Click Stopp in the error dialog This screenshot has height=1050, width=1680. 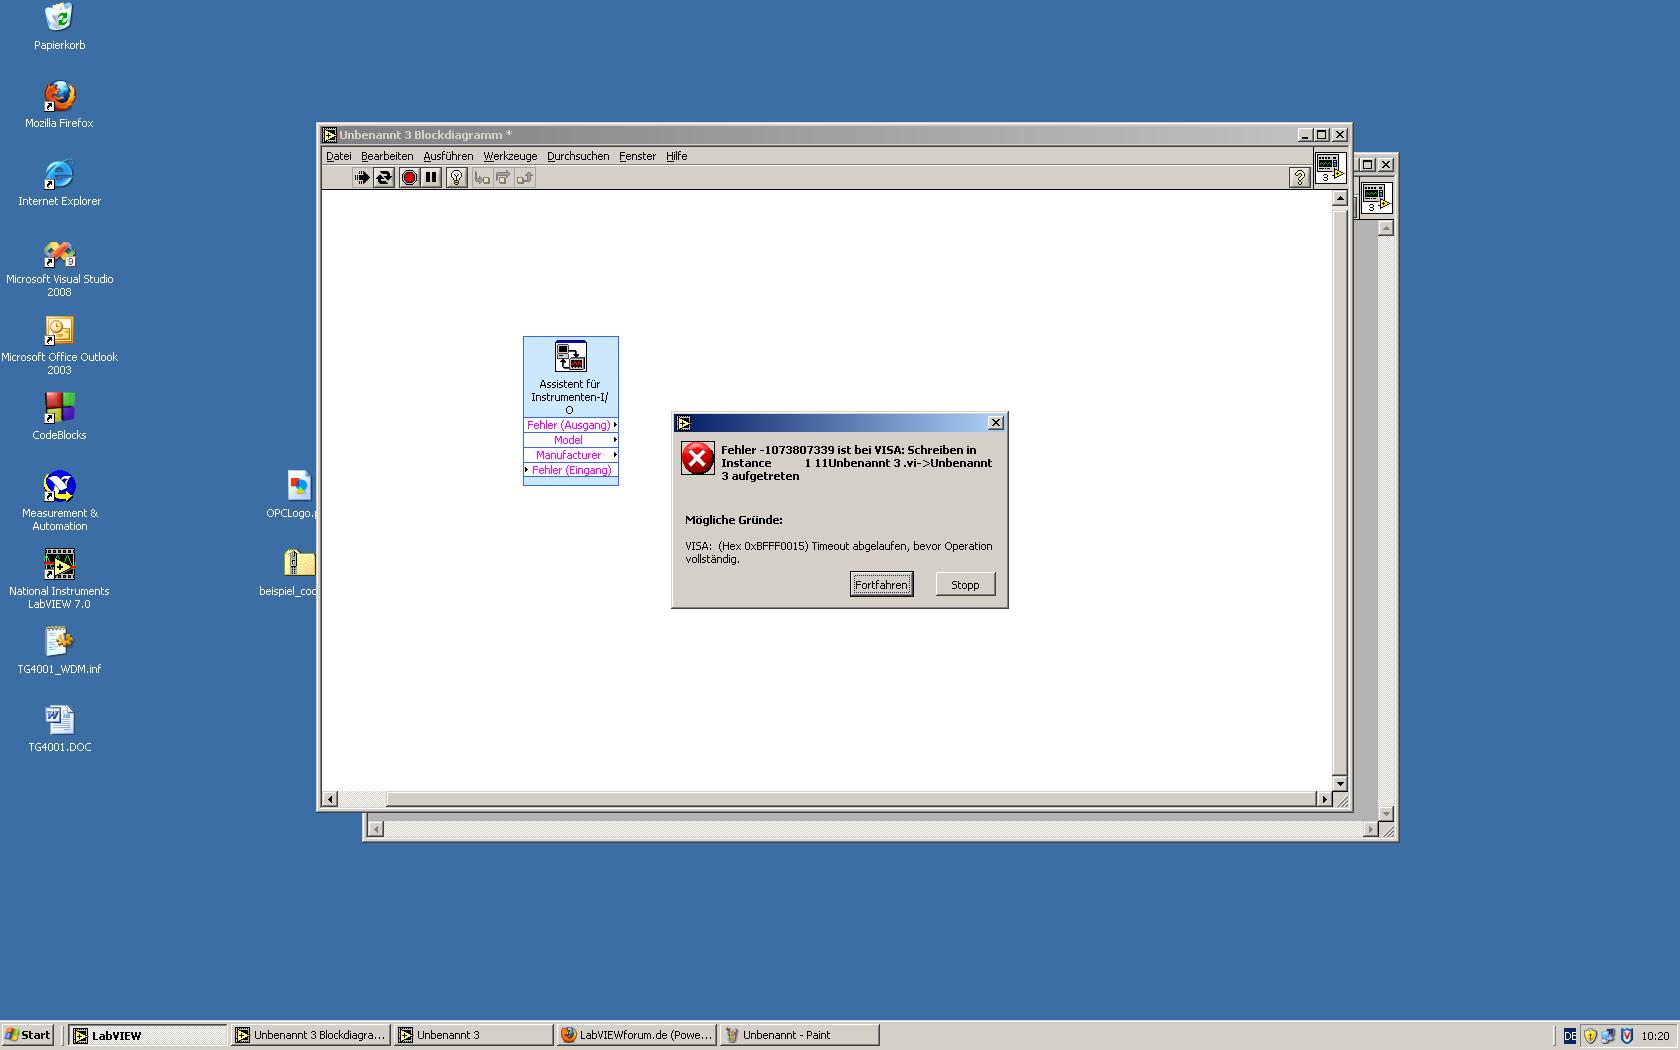coord(965,585)
